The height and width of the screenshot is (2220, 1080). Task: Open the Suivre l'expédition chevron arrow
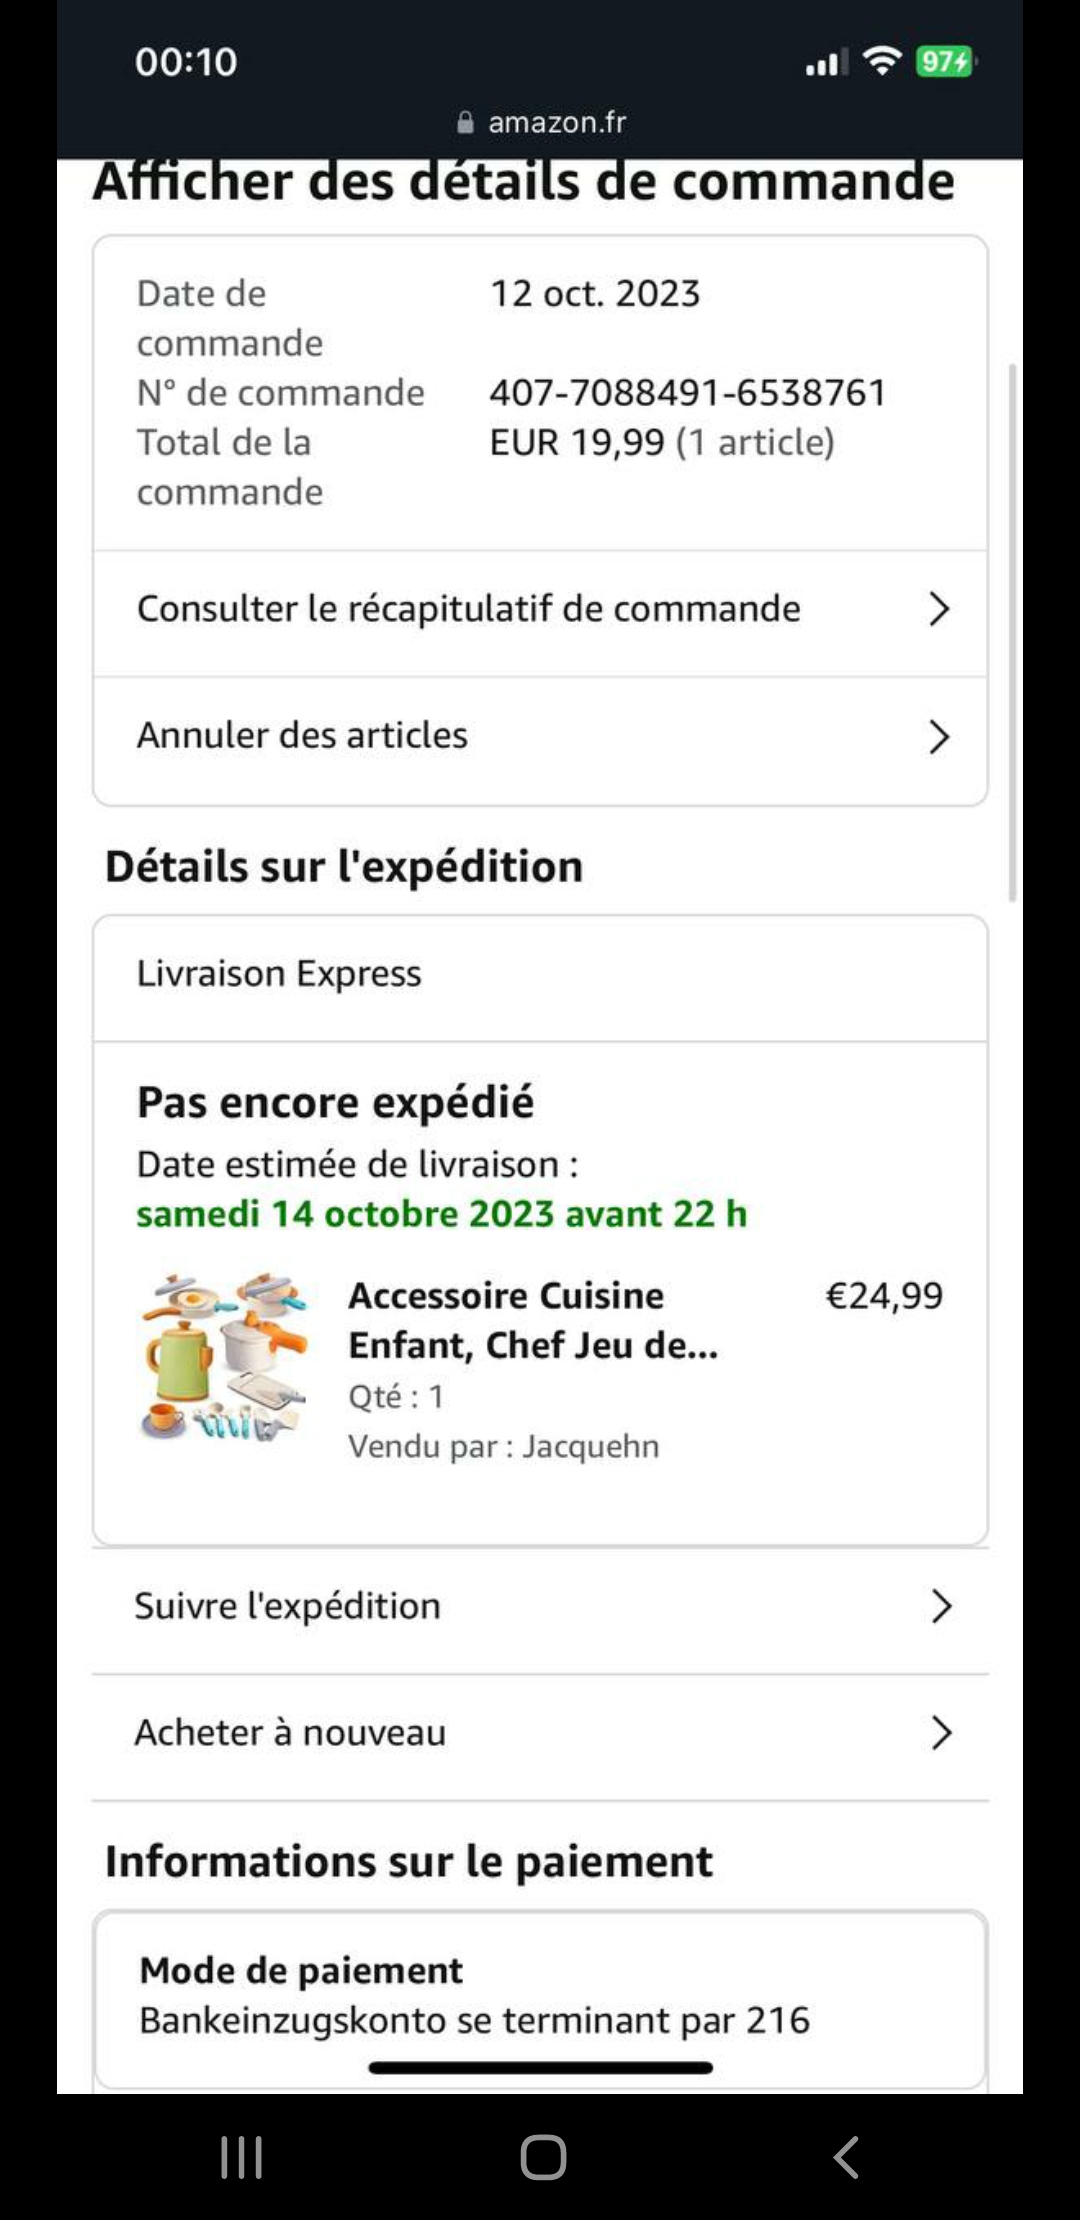pos(941,1606)
